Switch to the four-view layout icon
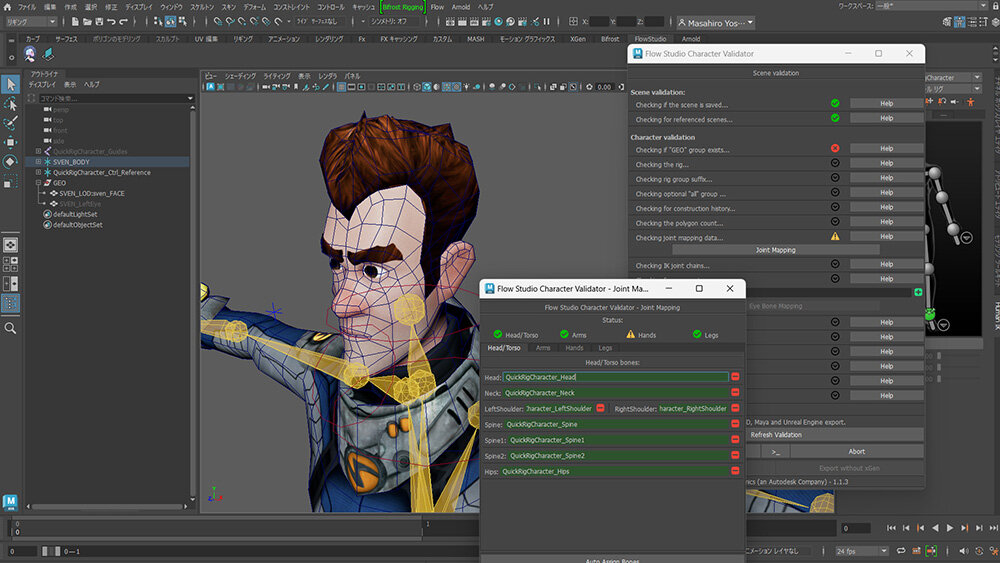 click(x=10, y=265)
